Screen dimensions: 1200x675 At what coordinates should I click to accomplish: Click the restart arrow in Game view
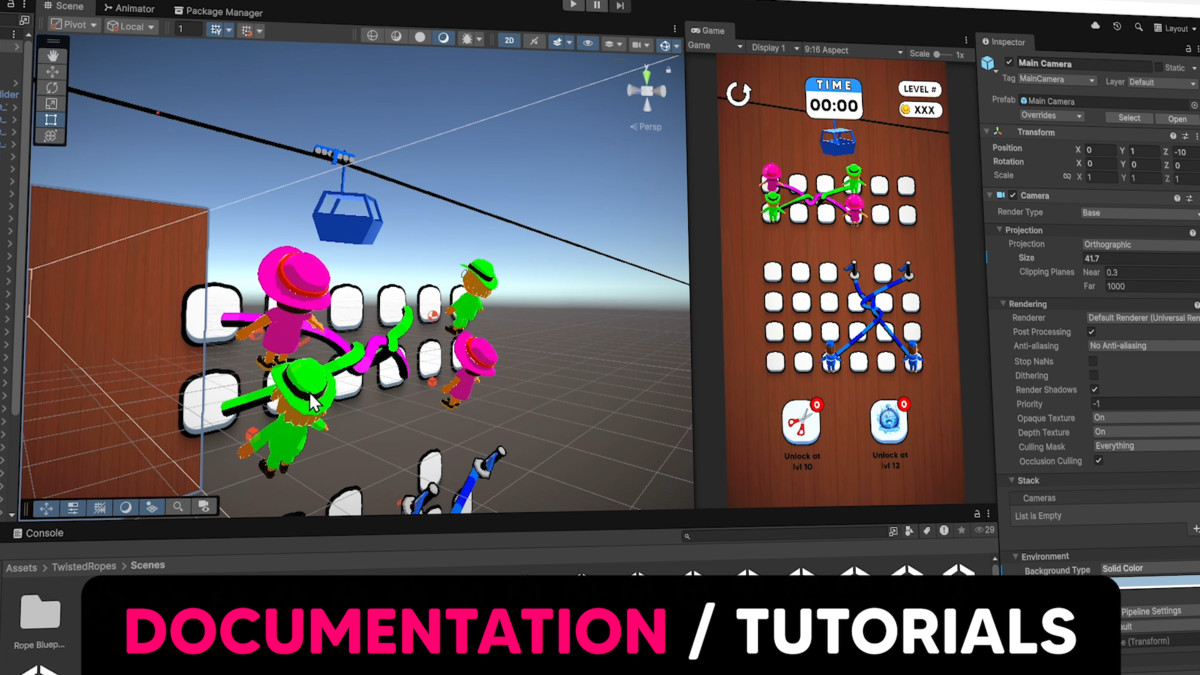[x=738, y=94]
